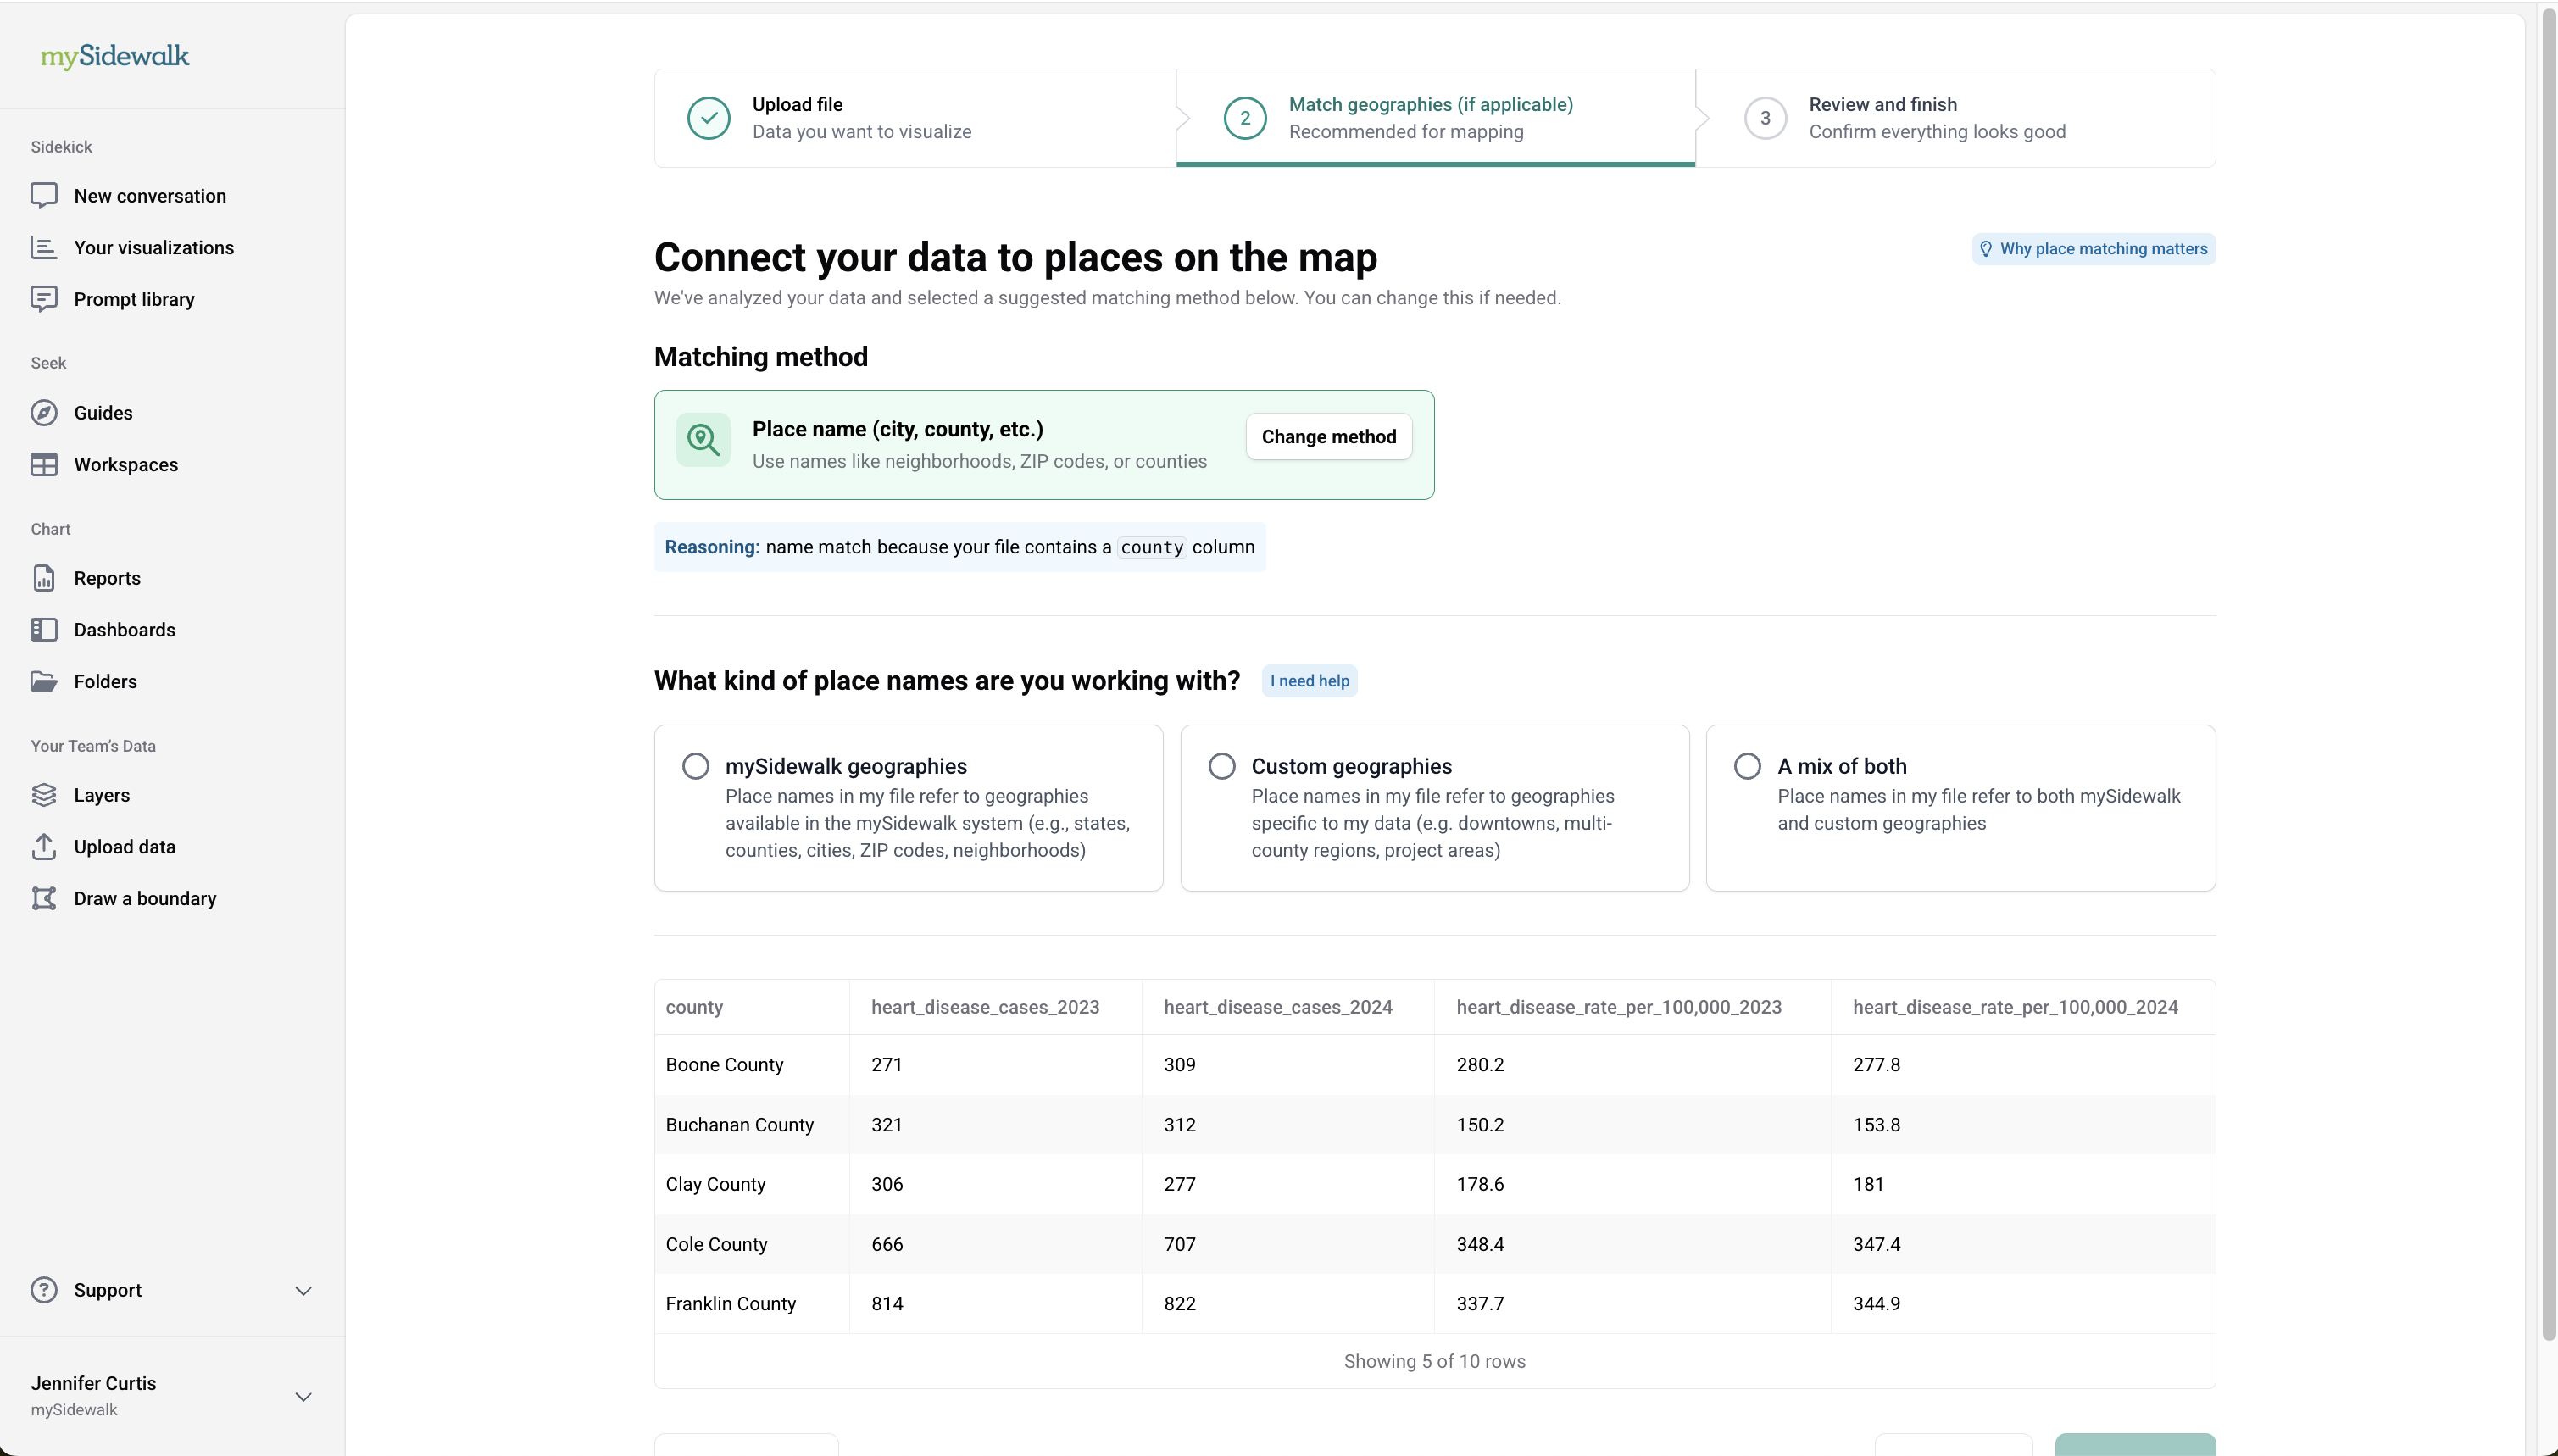The width and height of the screenshot is (2558, 1456).
Task: Expand the Support menu chevron
Action: [303, 1291]
